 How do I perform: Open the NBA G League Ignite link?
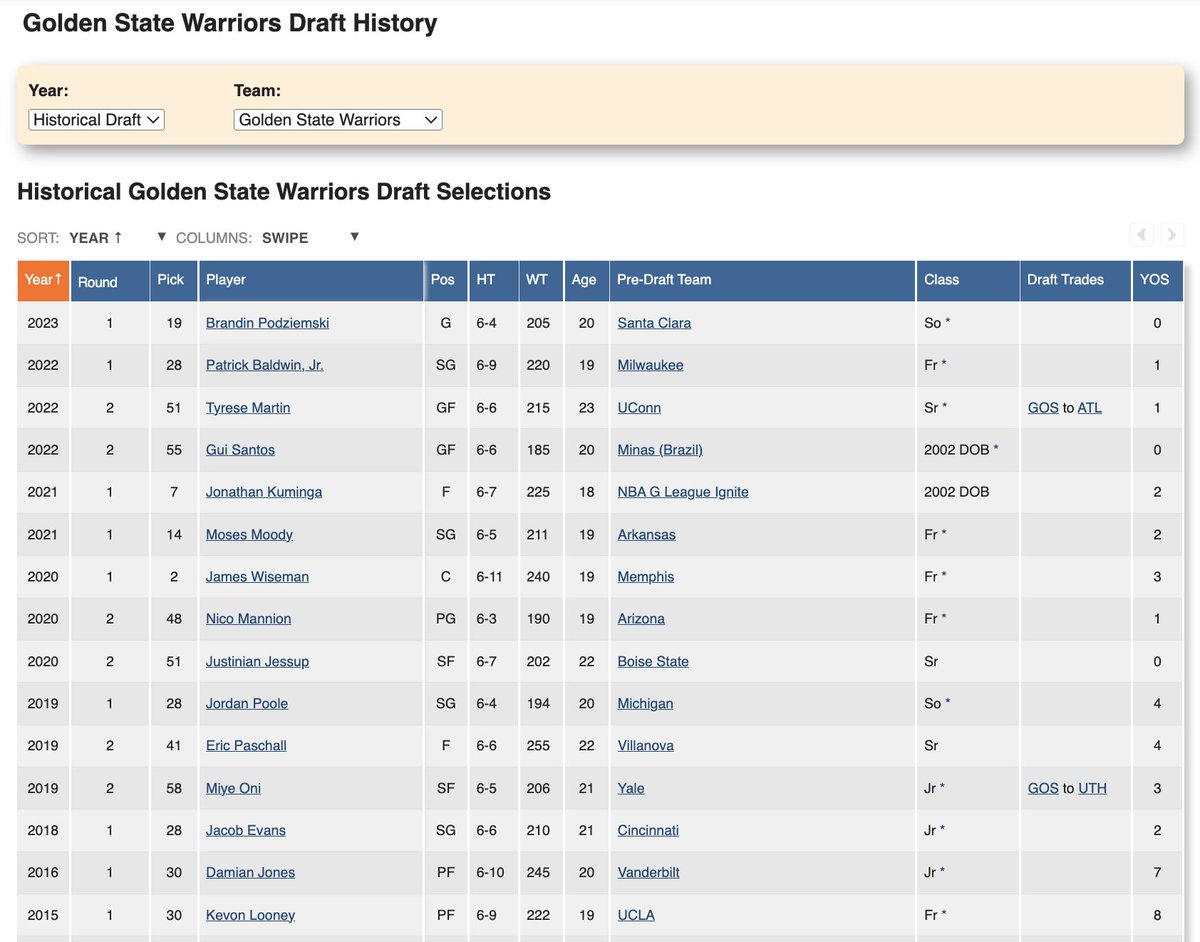[683, 492]
